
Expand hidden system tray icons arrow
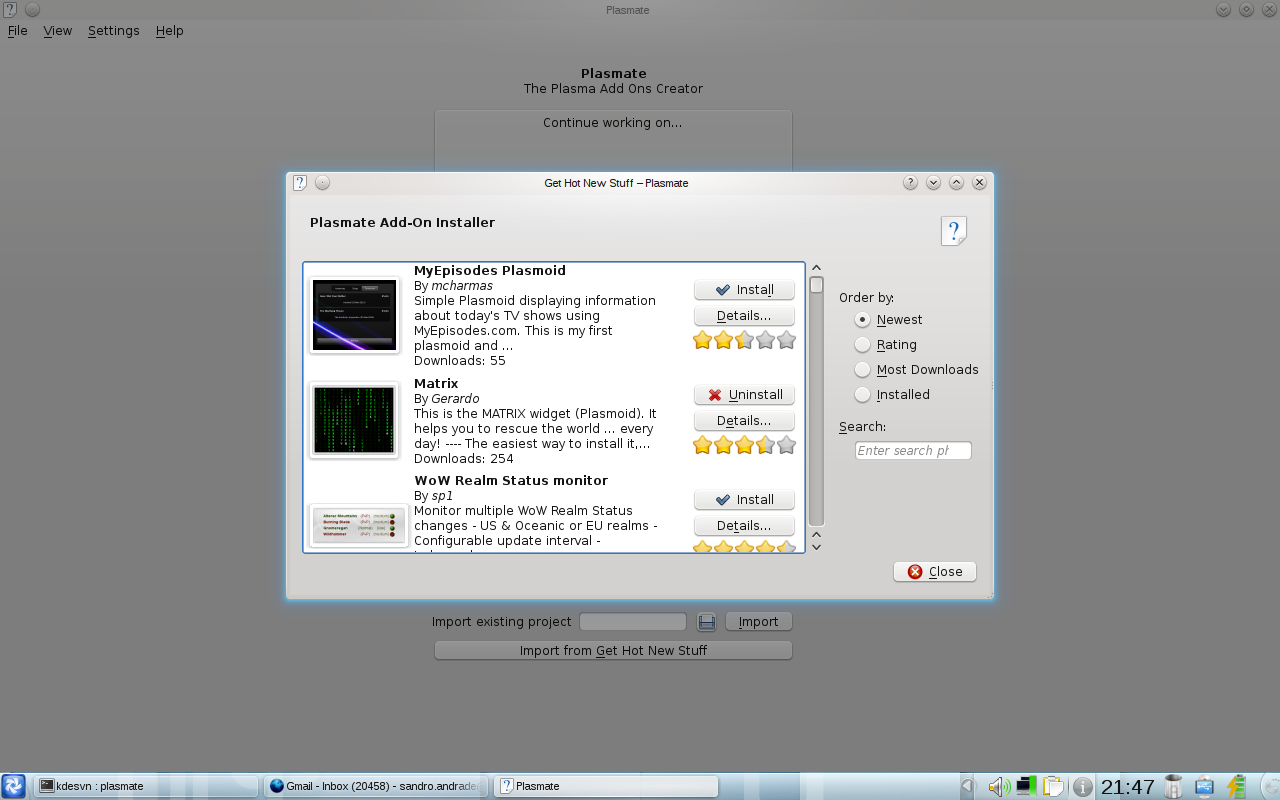(967, 787)
